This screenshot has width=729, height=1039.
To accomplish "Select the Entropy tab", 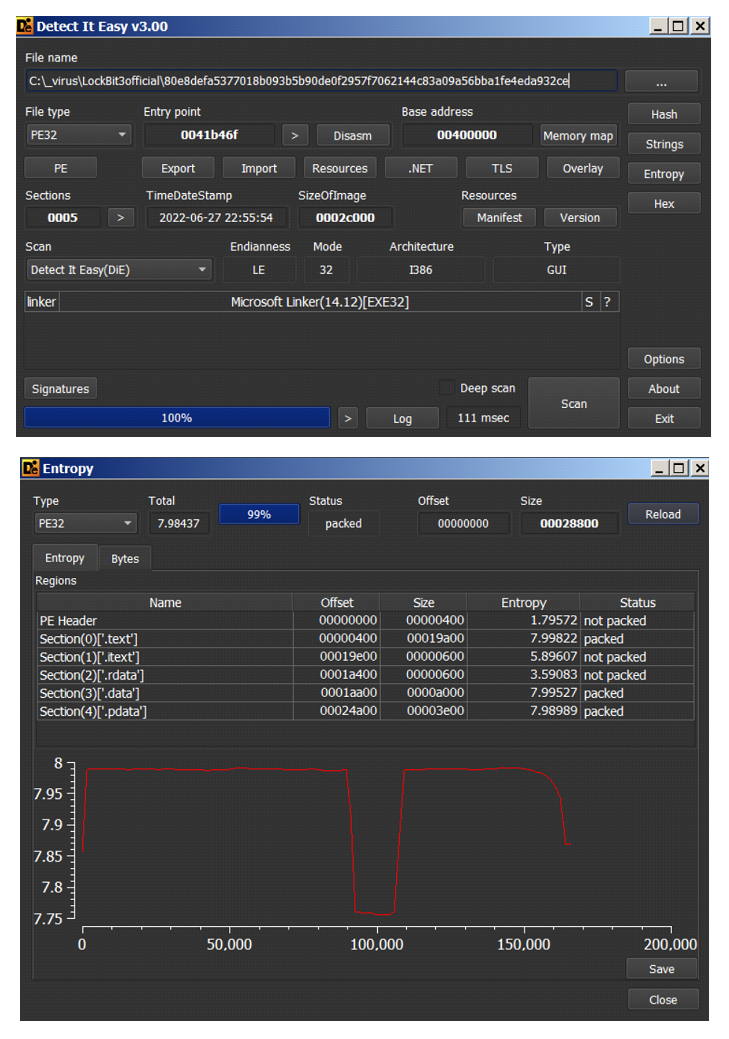I will coord(65,559).
